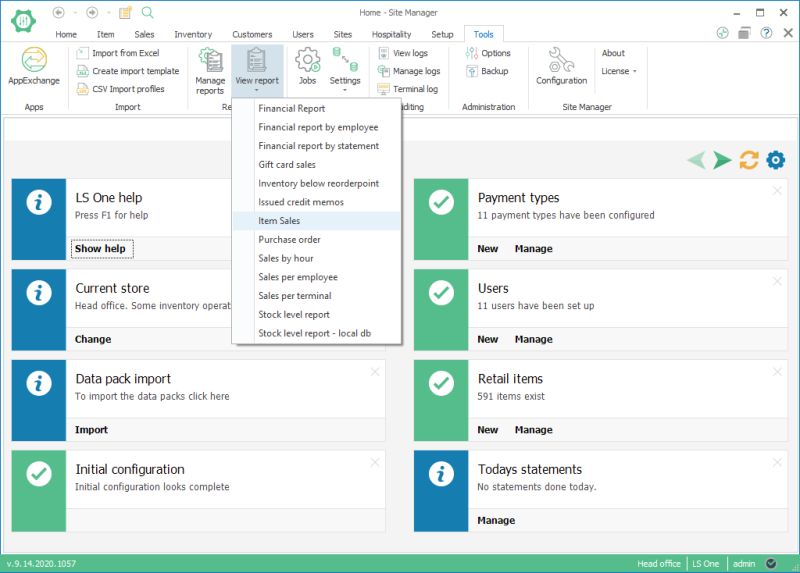Click the search magnifier in title bar
Screen dimensions: 800x573
[x=148, y=12]
